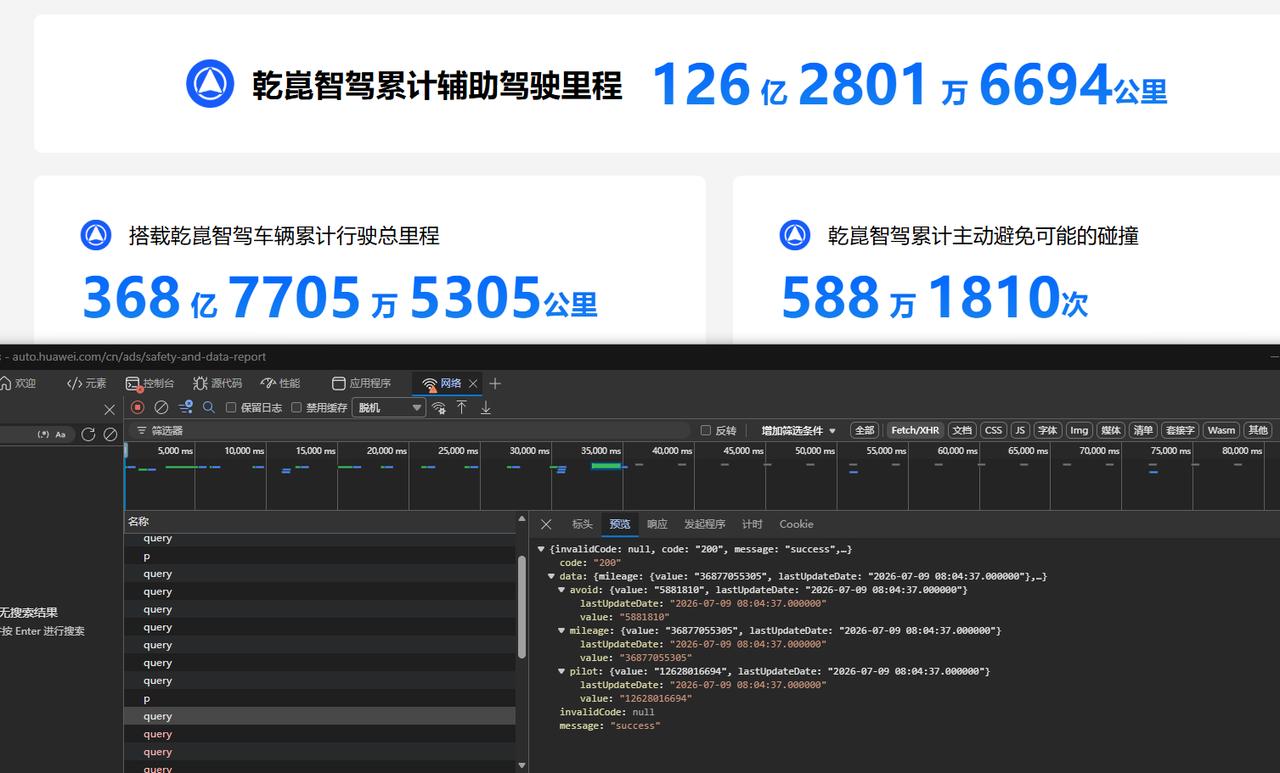Clear the network log
Screen dimensions: 1280x773
coord(161,407)
